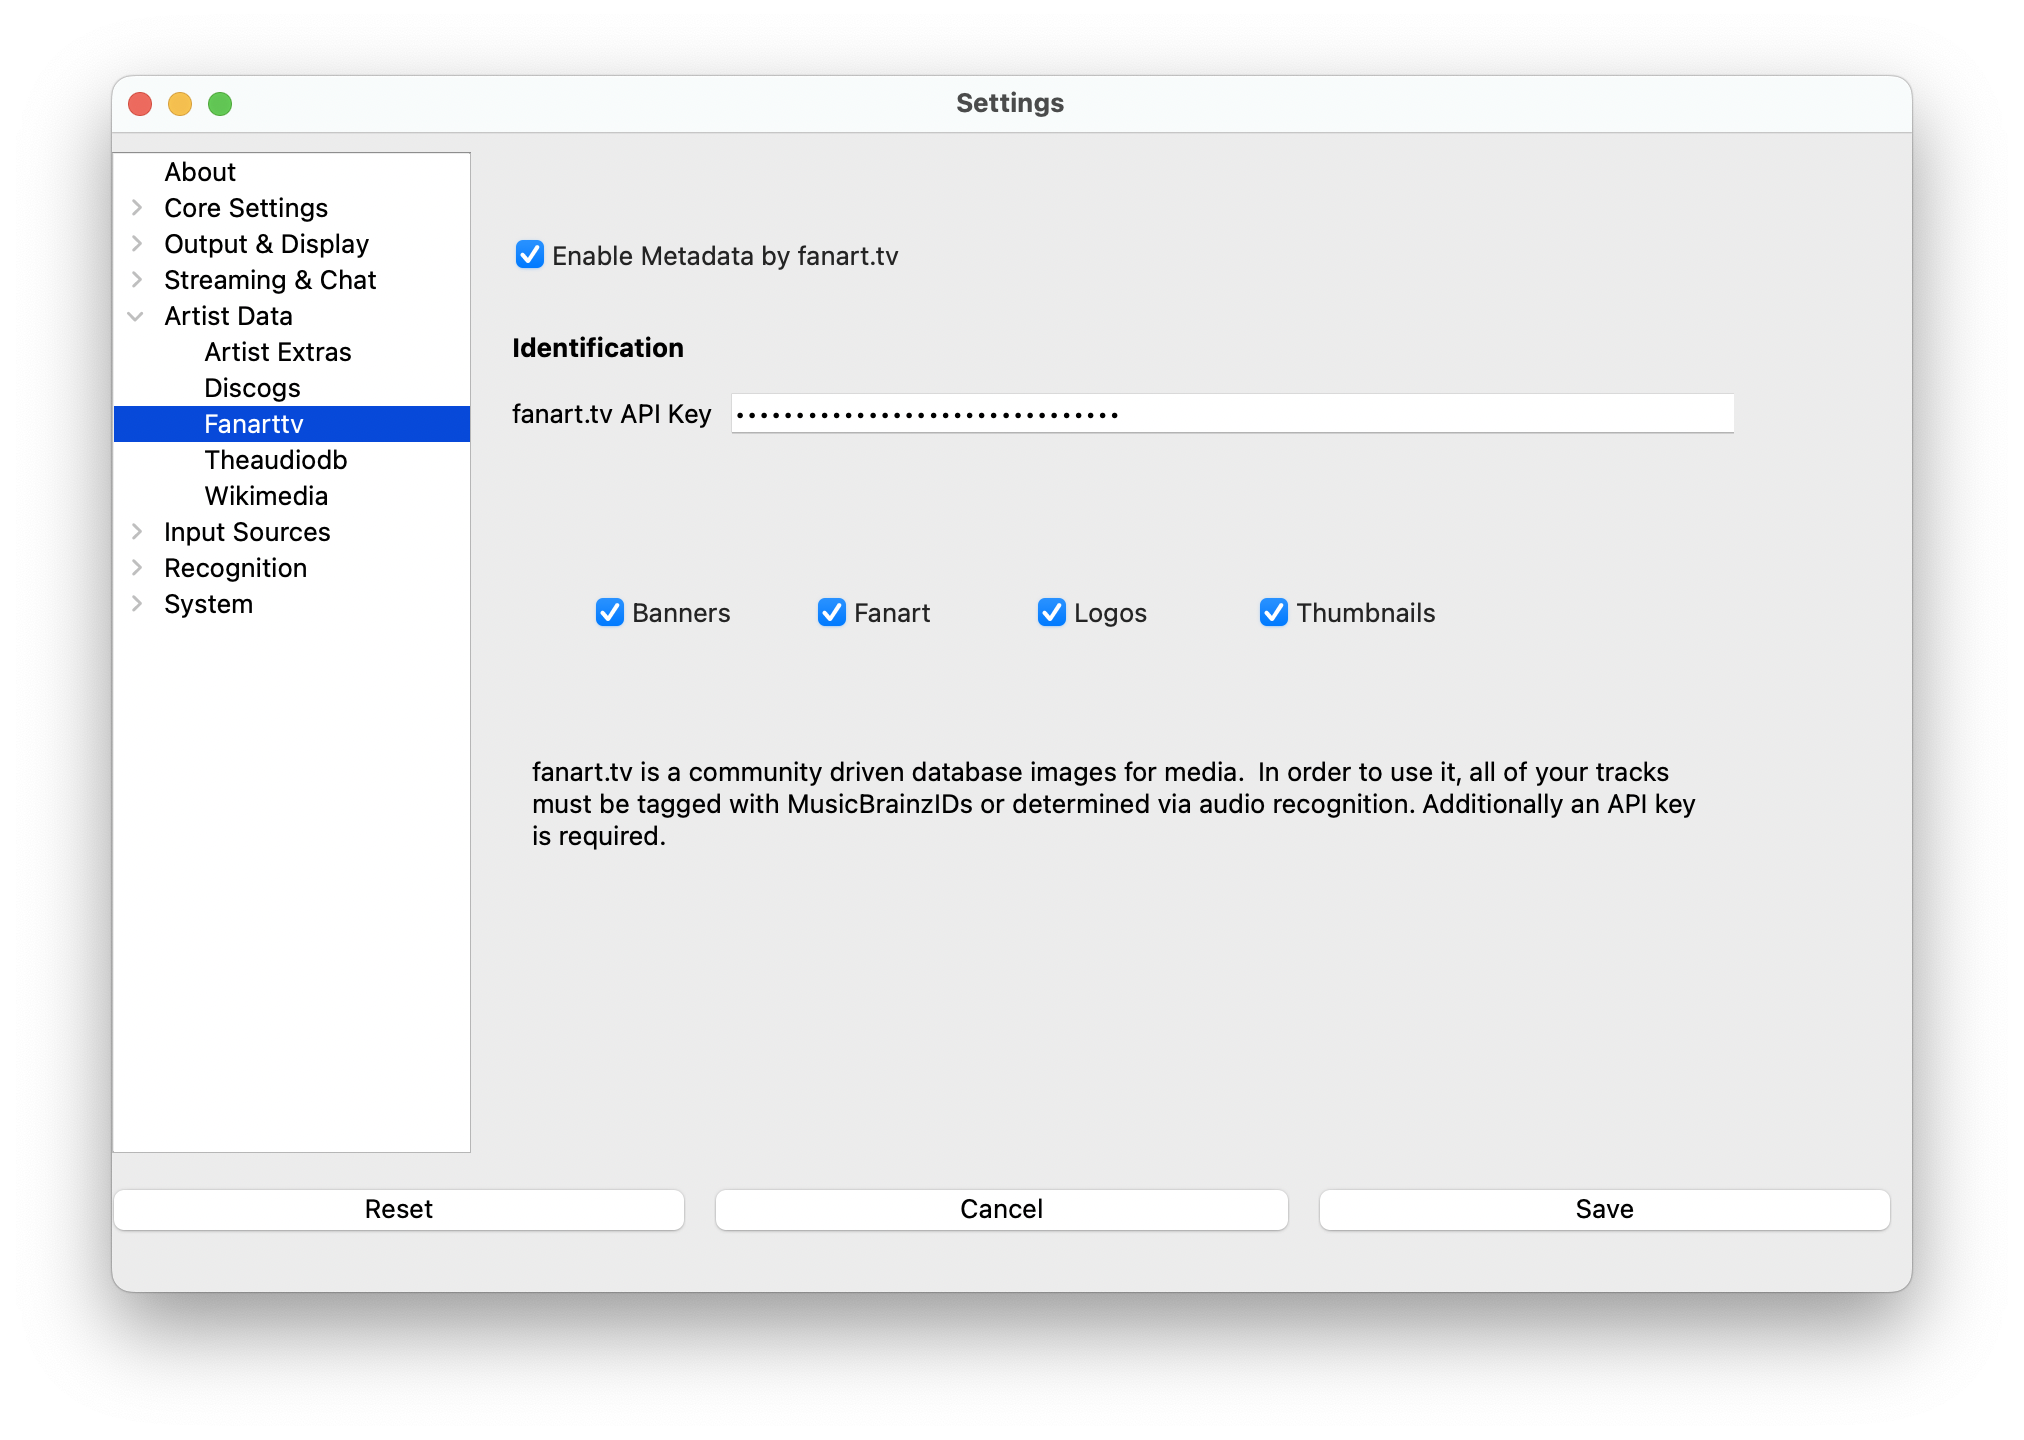Expand the Recognition chevron
This screenshot has width=2024, height=1440.
coord(137,568)
